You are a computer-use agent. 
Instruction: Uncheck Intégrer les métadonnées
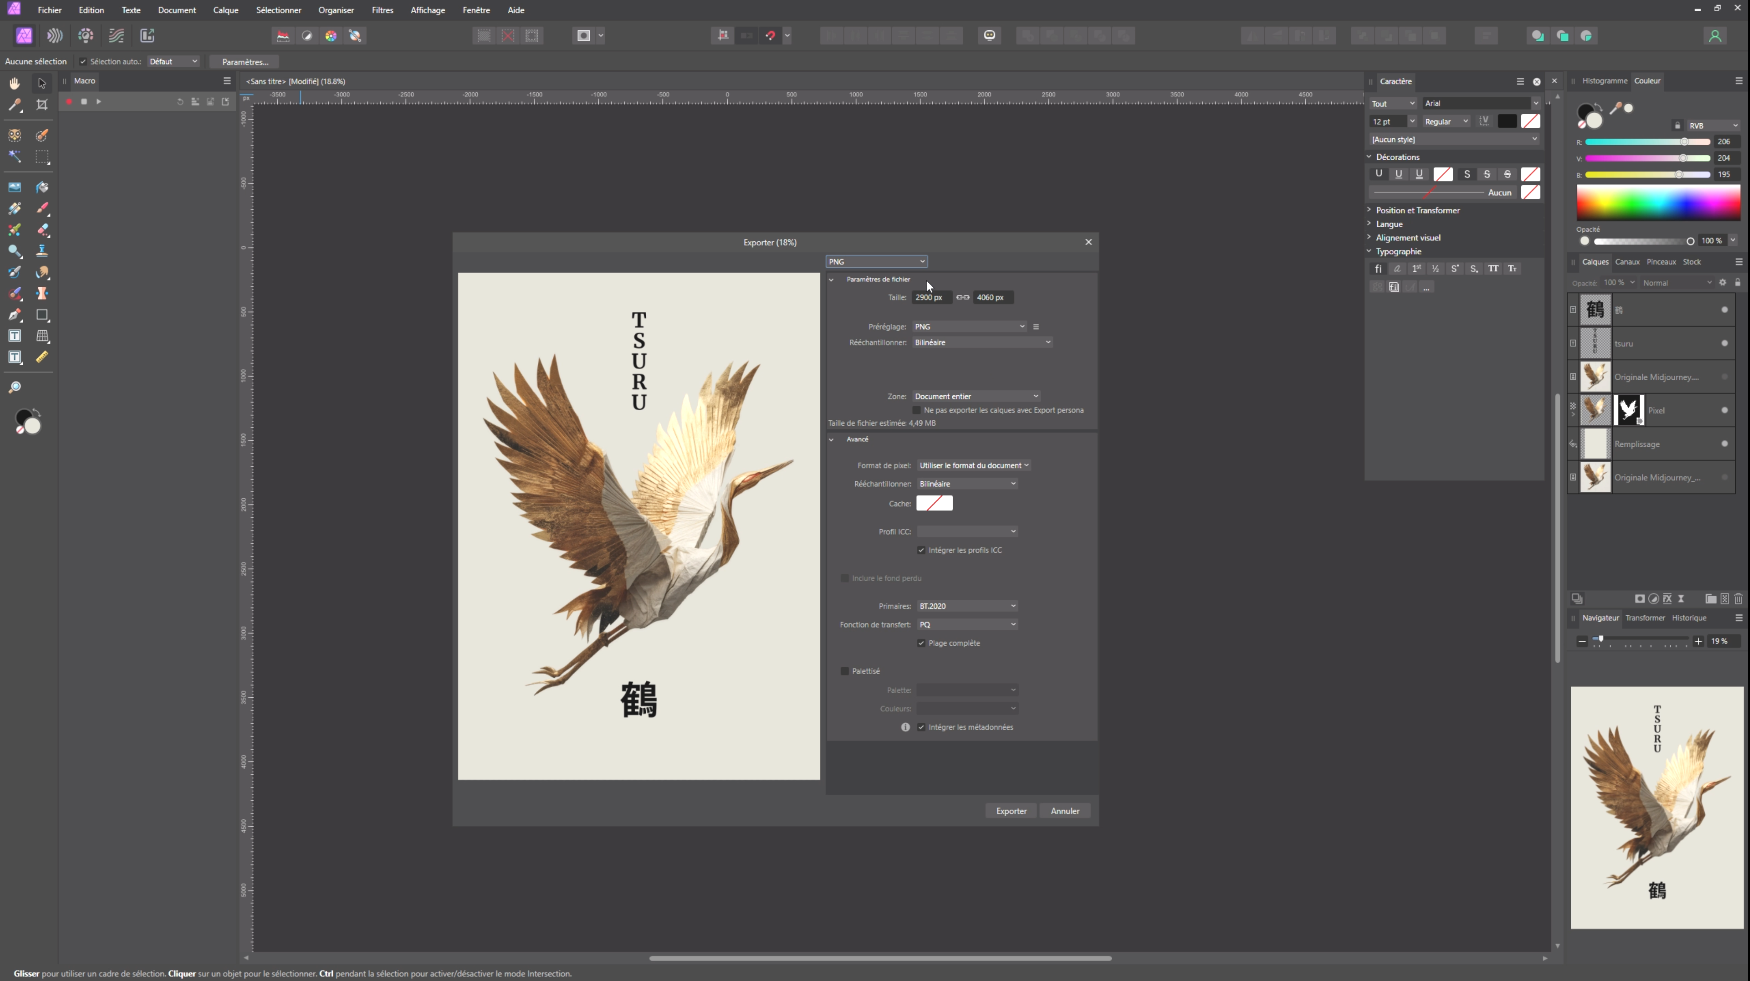pos(921,727)
